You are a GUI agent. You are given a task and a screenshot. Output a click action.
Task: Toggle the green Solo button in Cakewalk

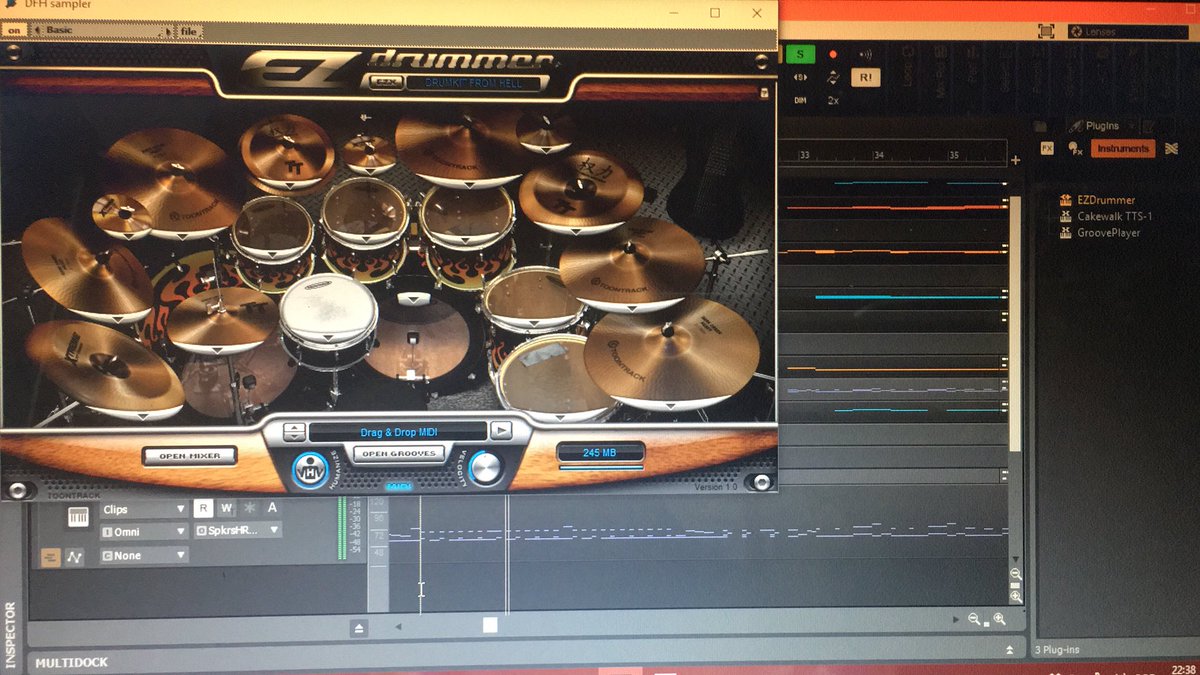click(x=800, y=54)
